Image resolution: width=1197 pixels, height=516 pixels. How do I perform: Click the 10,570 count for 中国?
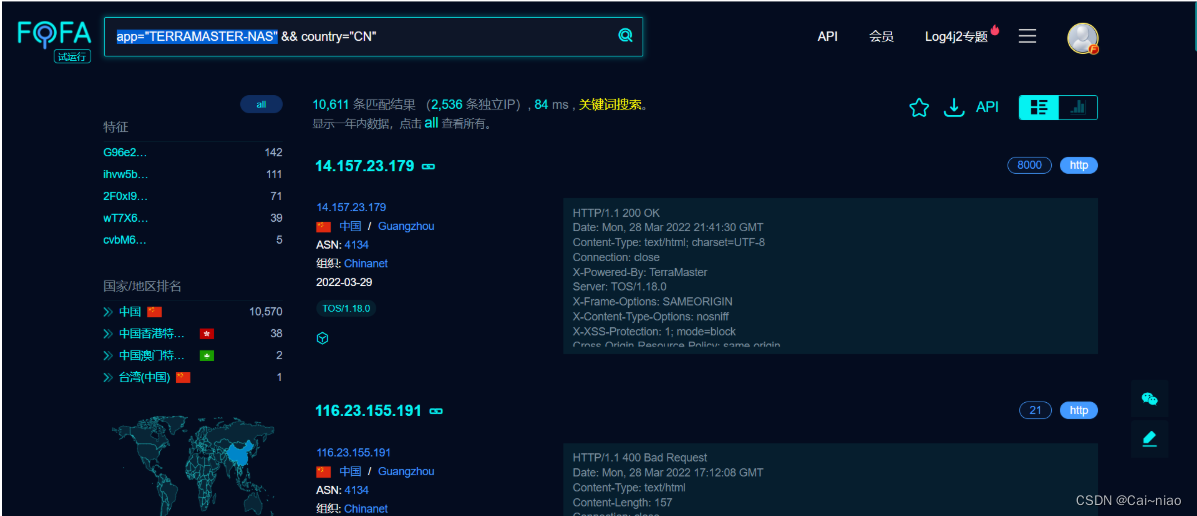tap(266, 311)
